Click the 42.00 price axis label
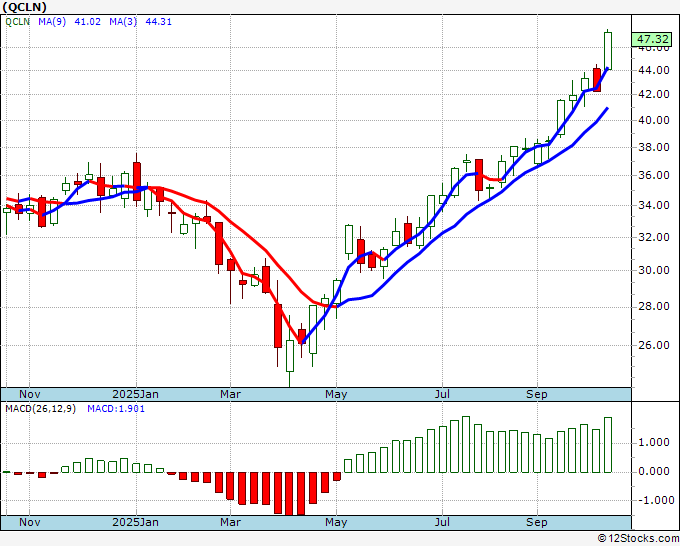Screen dimensions: 680x546 [x=654, y=94]
